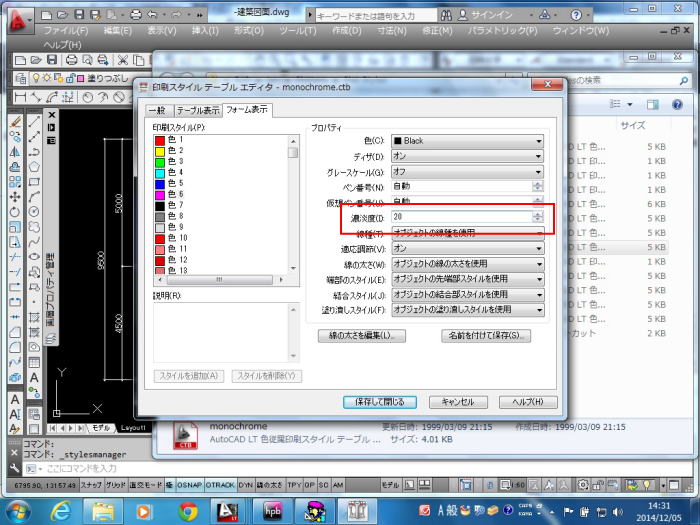700x525 pixels.
Task: Select the Circle draw tool
Action: 34,212
